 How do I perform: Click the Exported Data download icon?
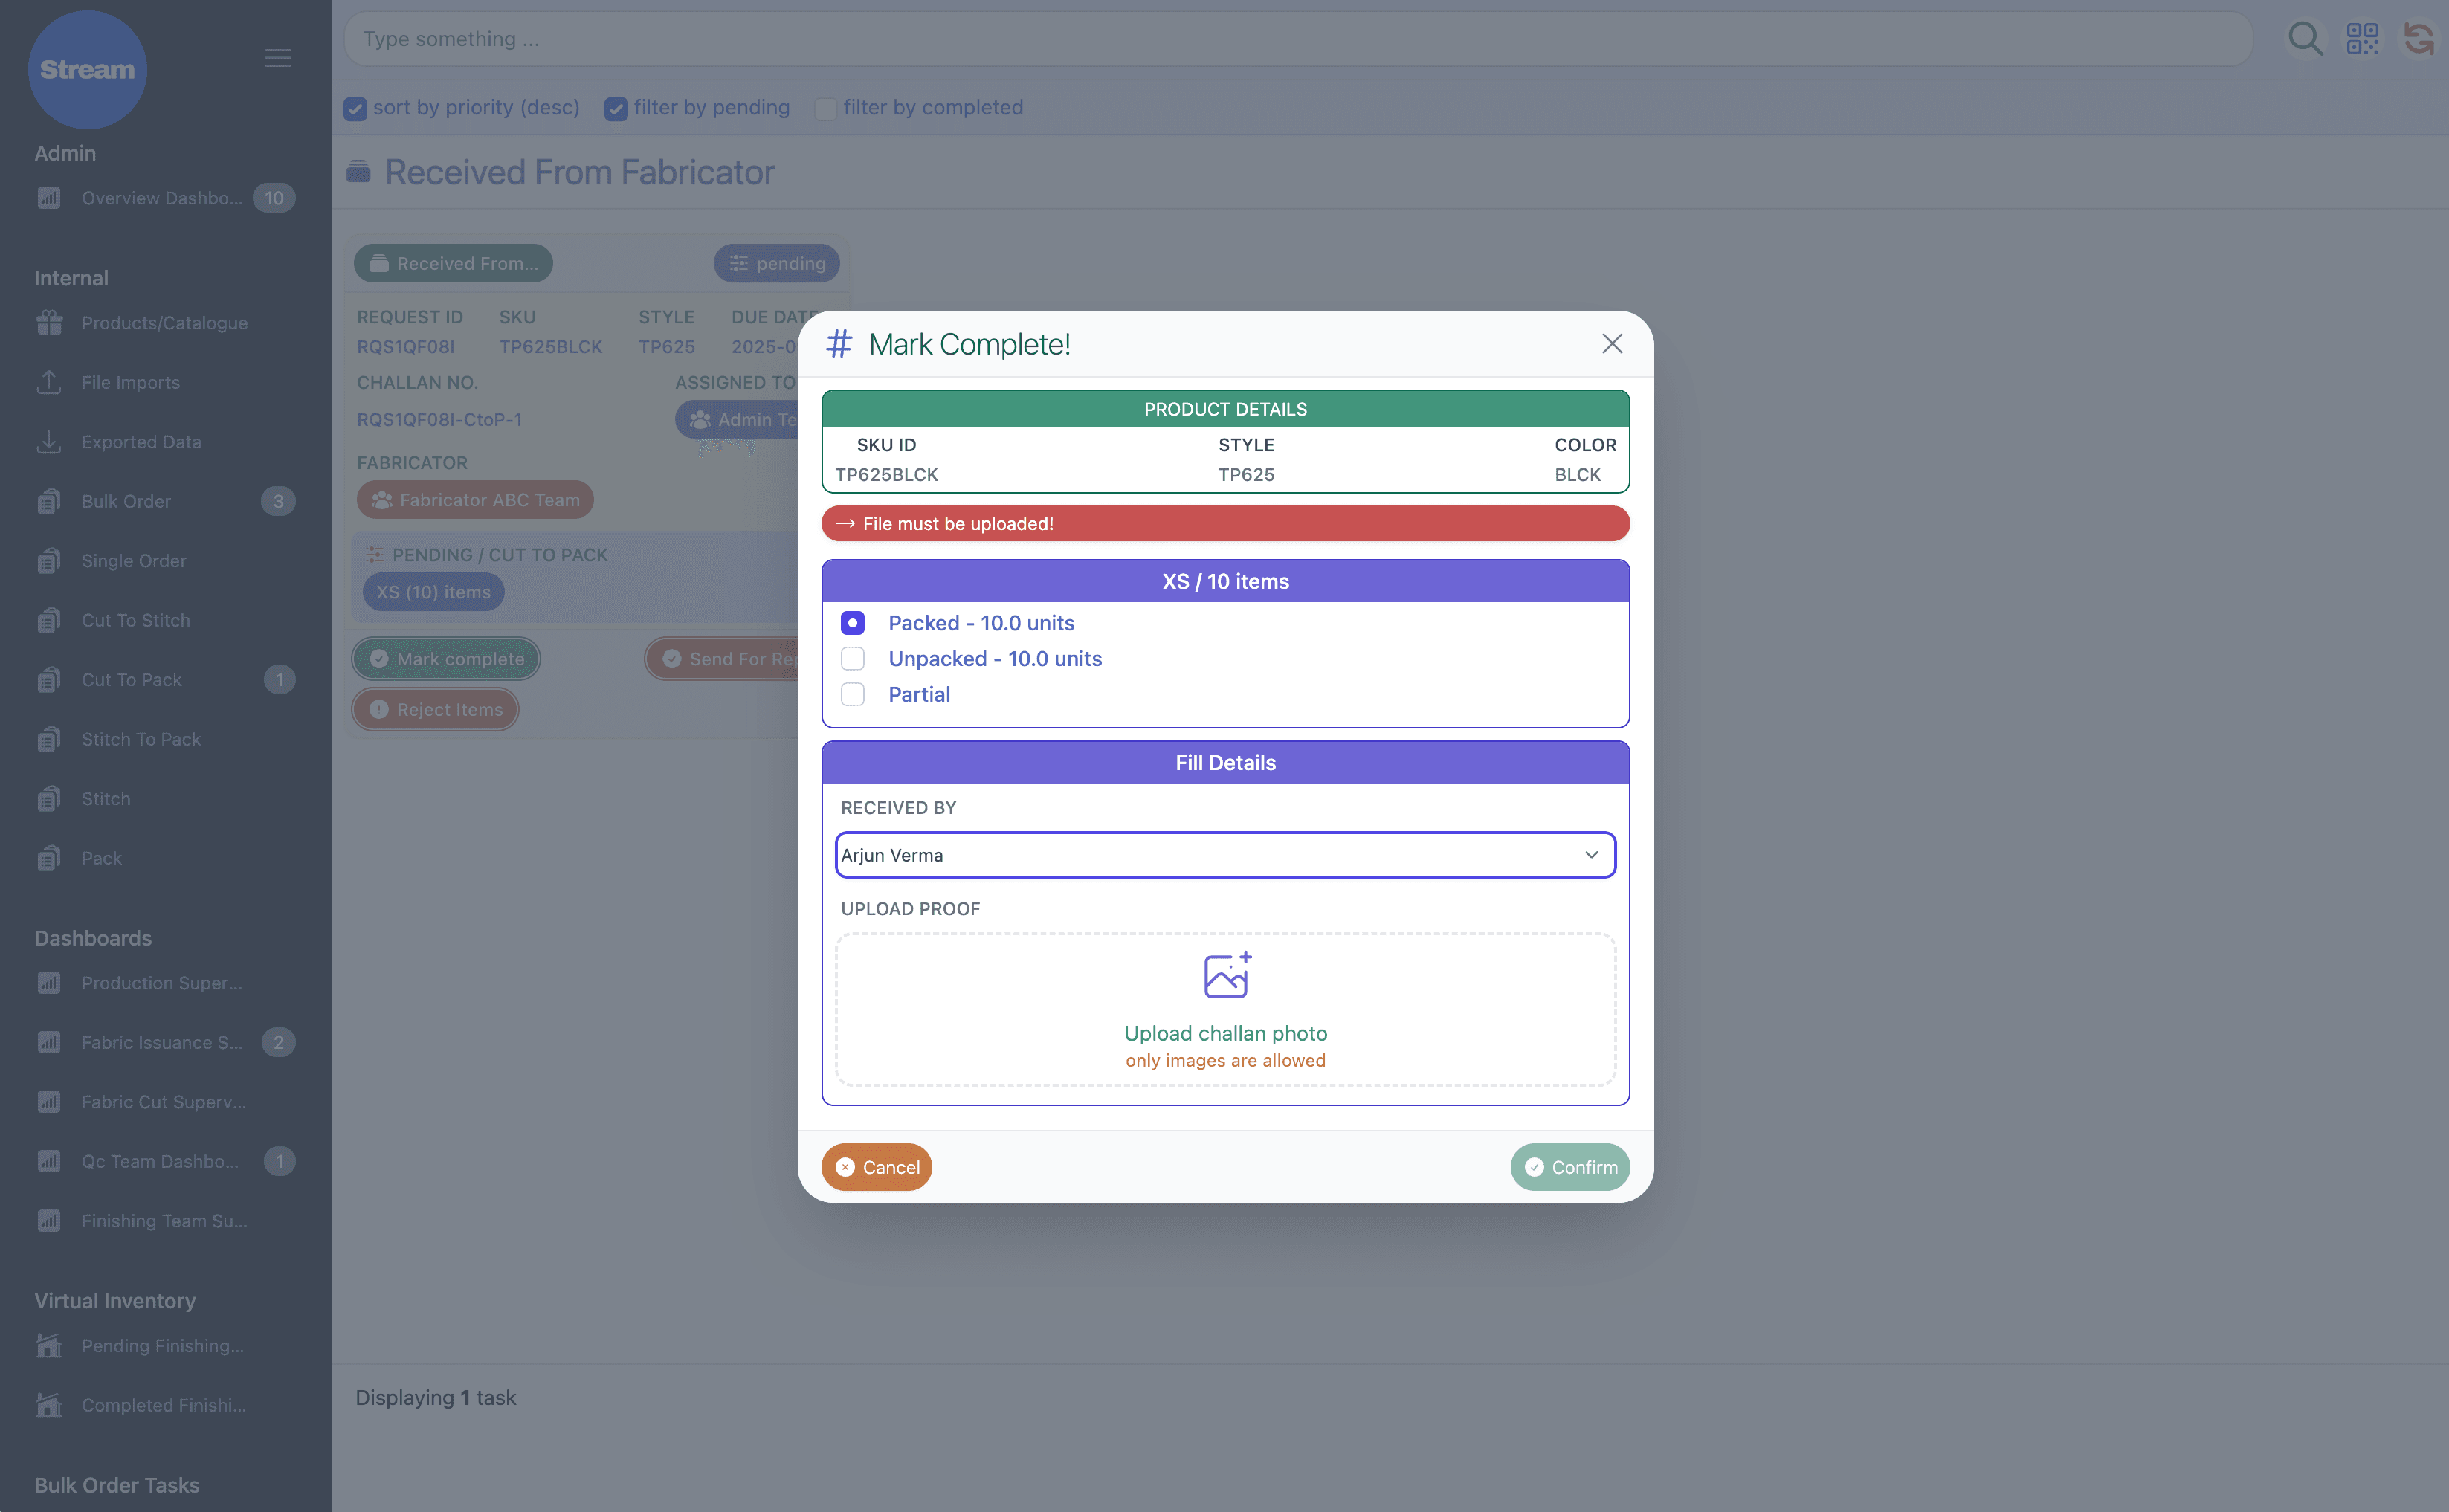(x=49, y=441)
